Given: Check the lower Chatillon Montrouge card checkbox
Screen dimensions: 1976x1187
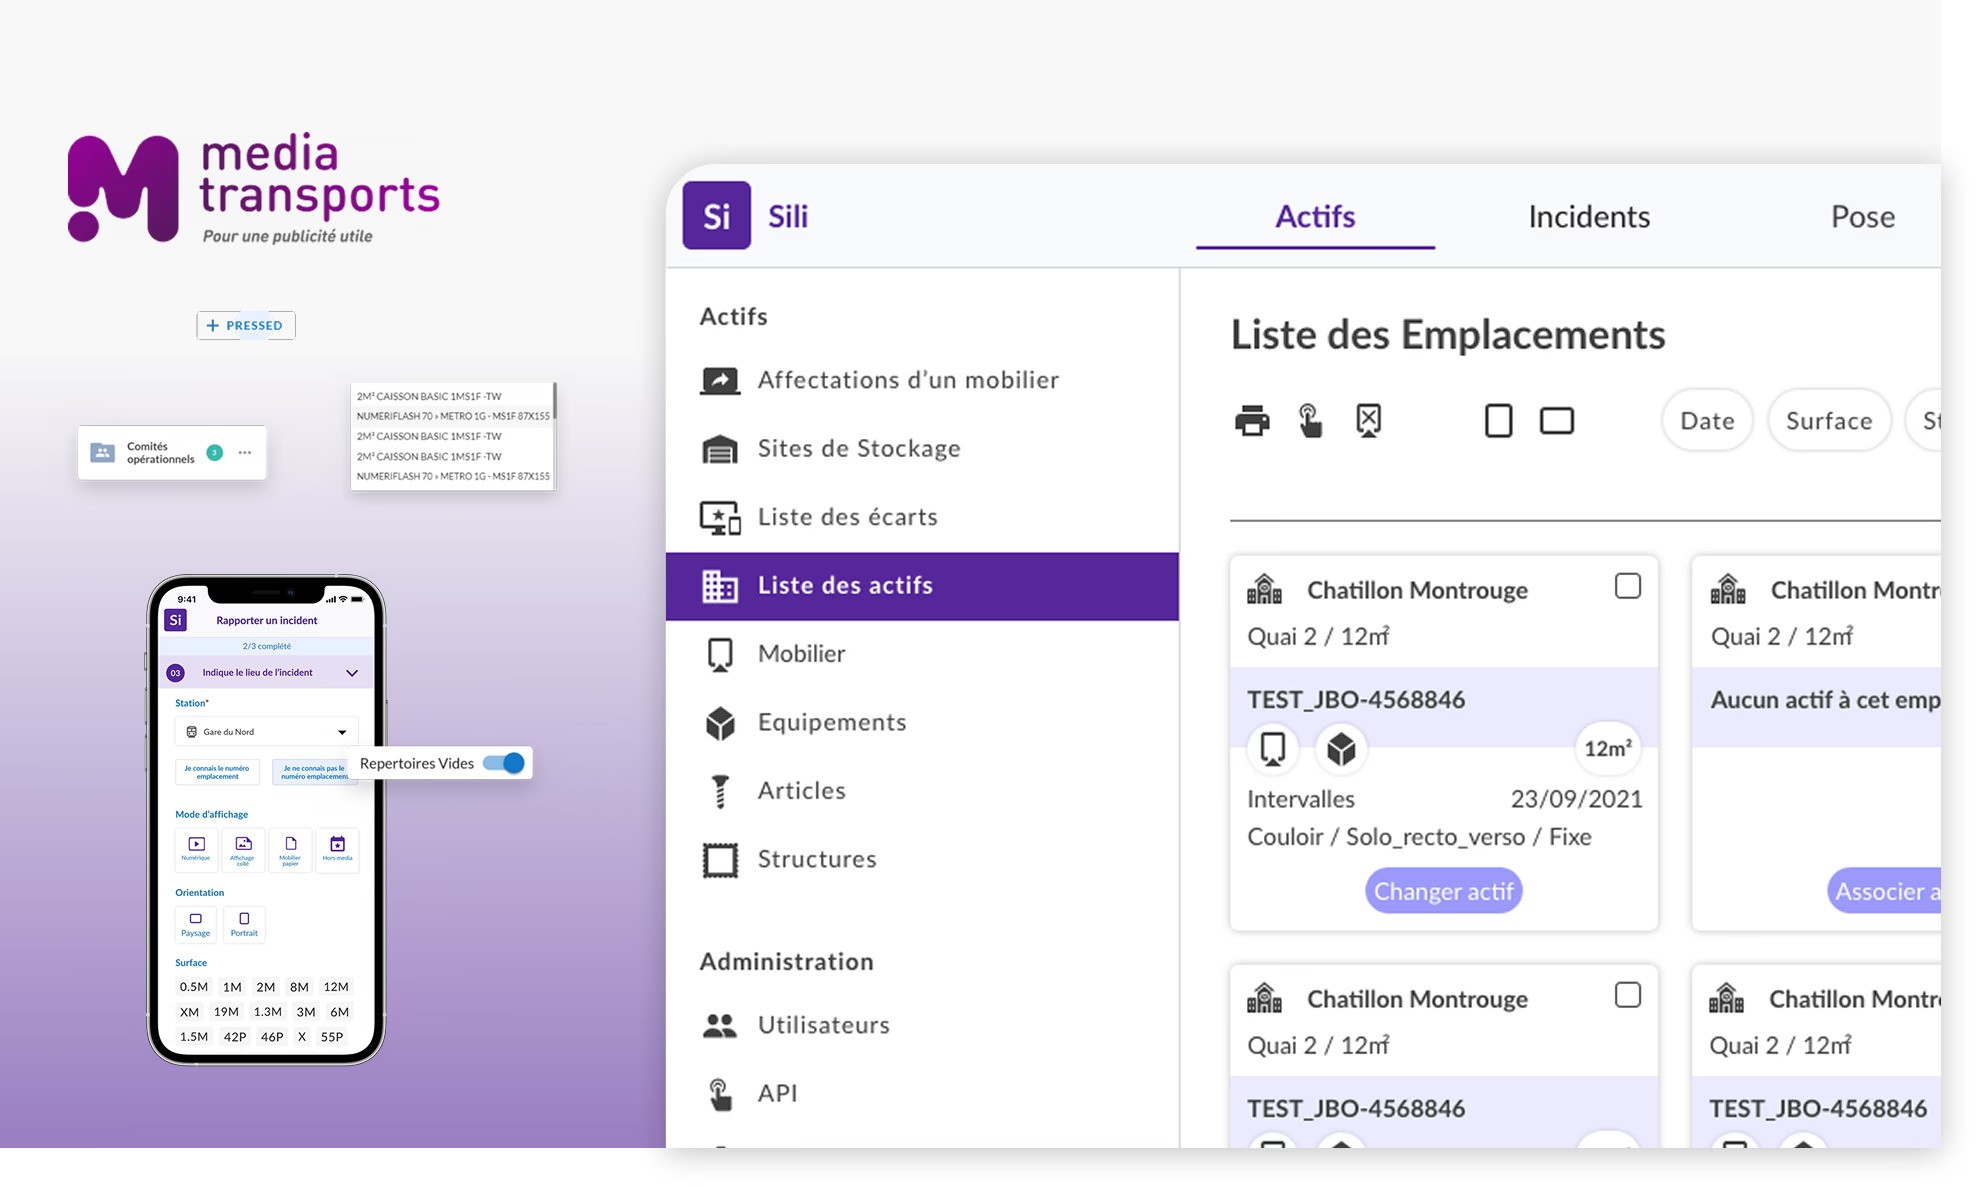Looking at the screenshot, I should point(1627,995).
